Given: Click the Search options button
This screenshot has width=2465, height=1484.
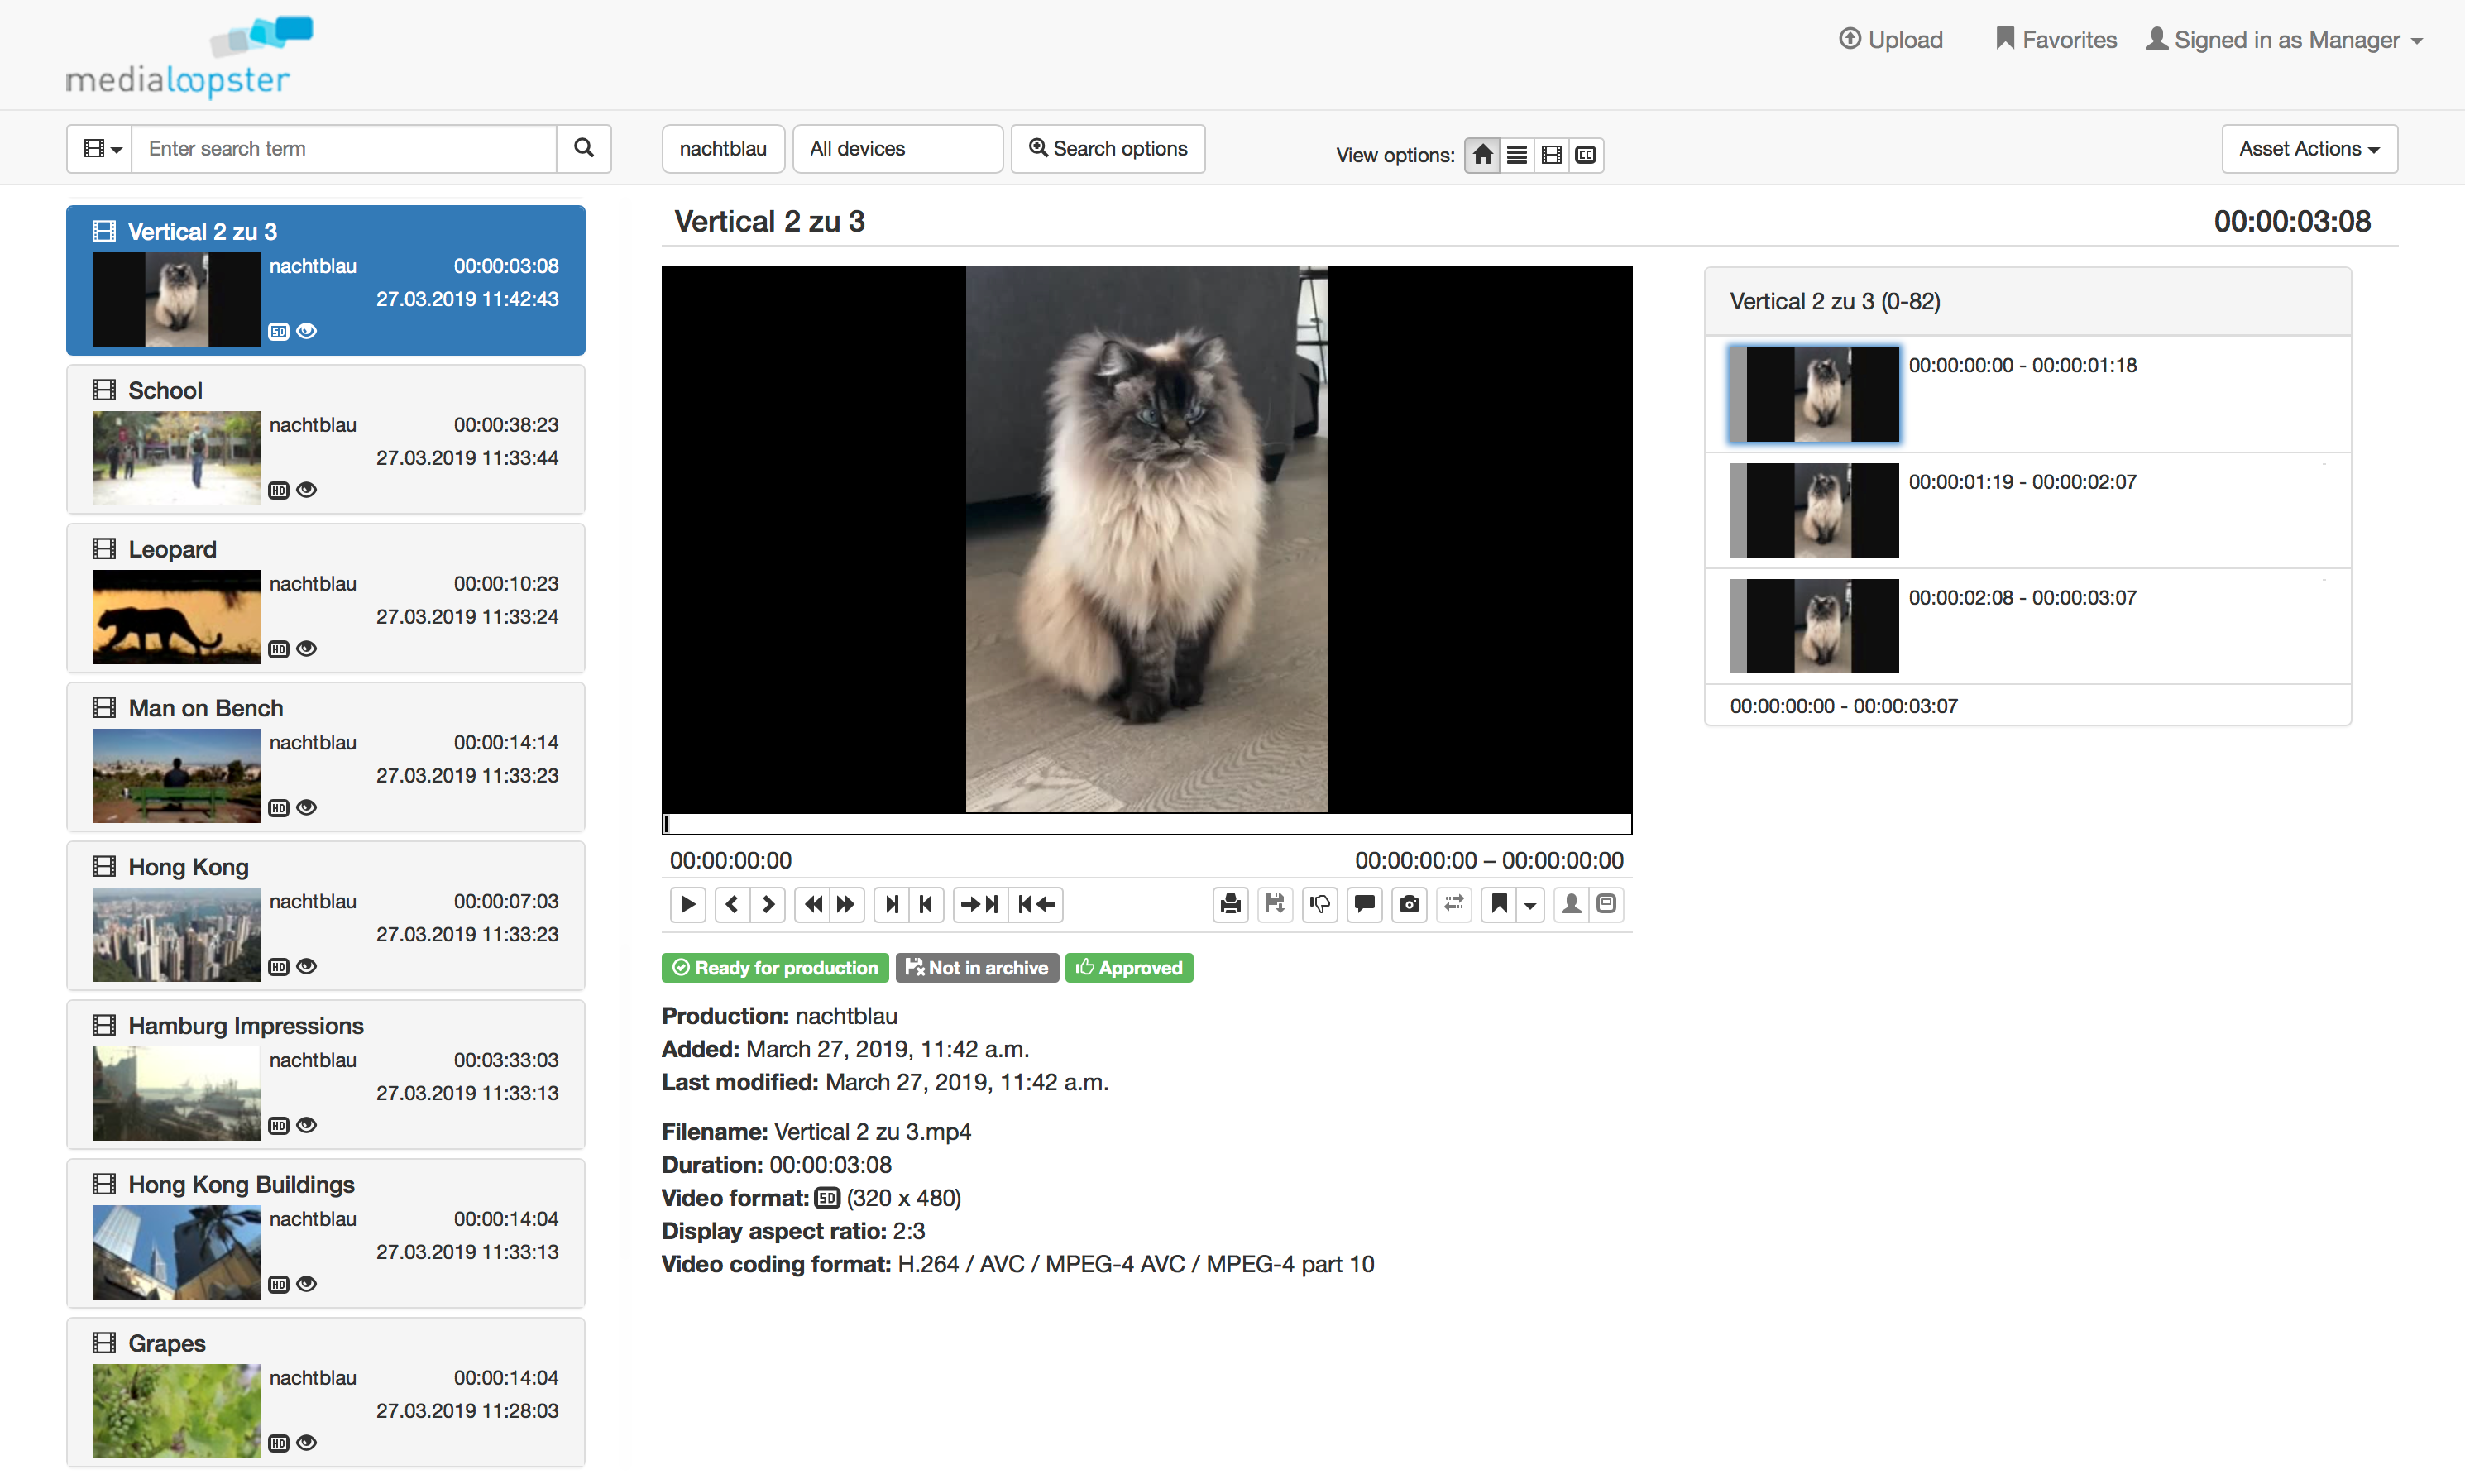Looking at the screenshot, I should [1108, 149].
